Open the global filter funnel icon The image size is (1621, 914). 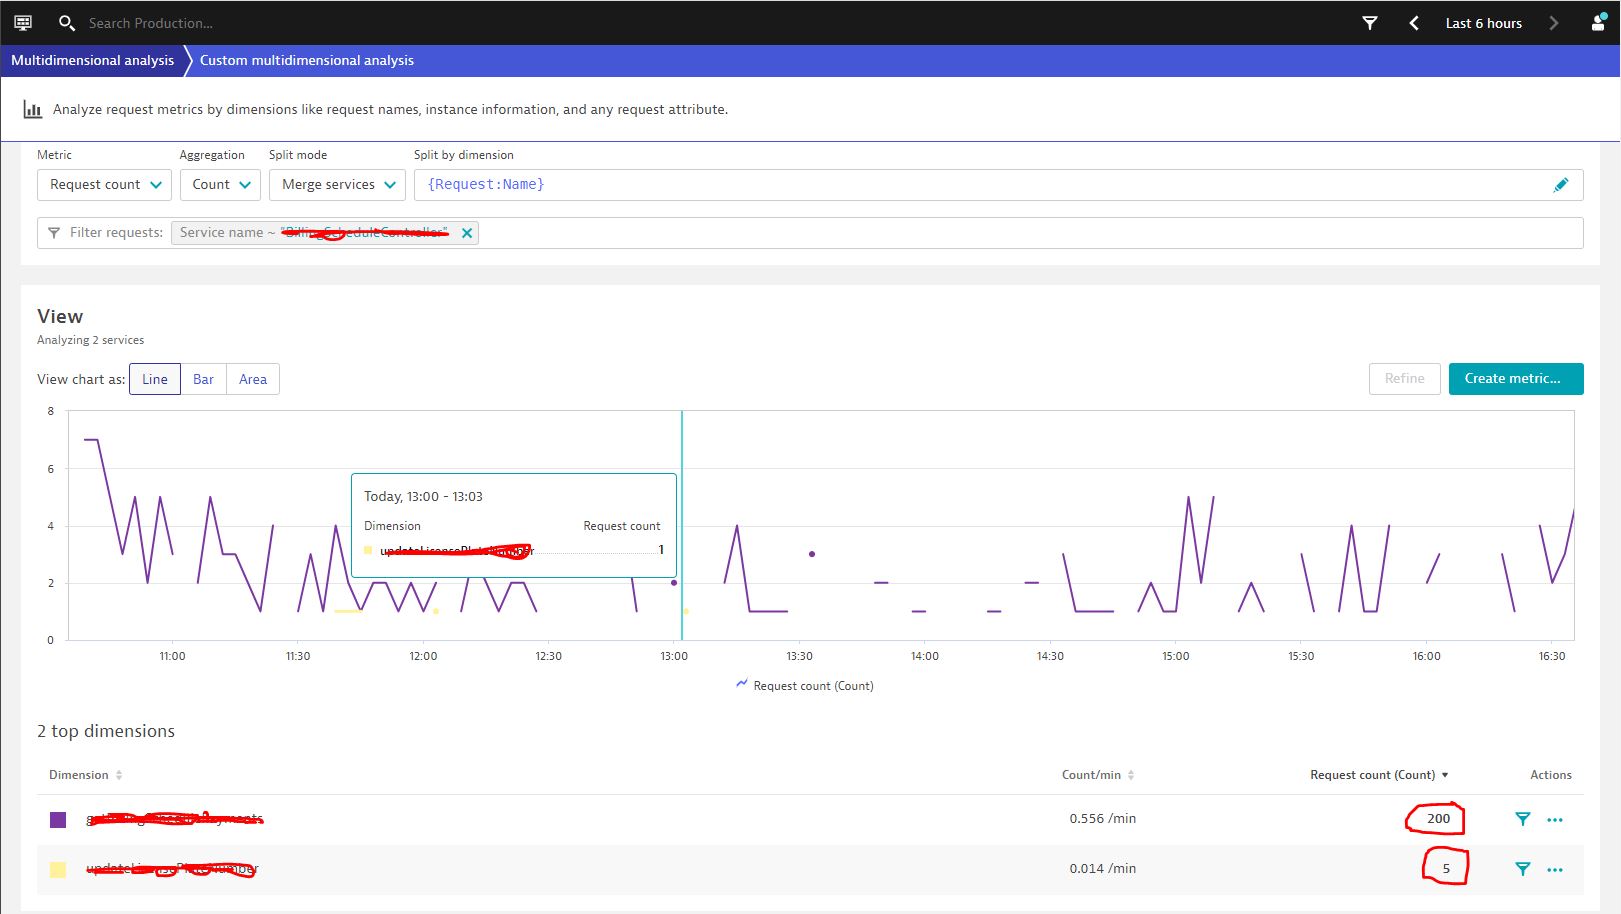1370,23
